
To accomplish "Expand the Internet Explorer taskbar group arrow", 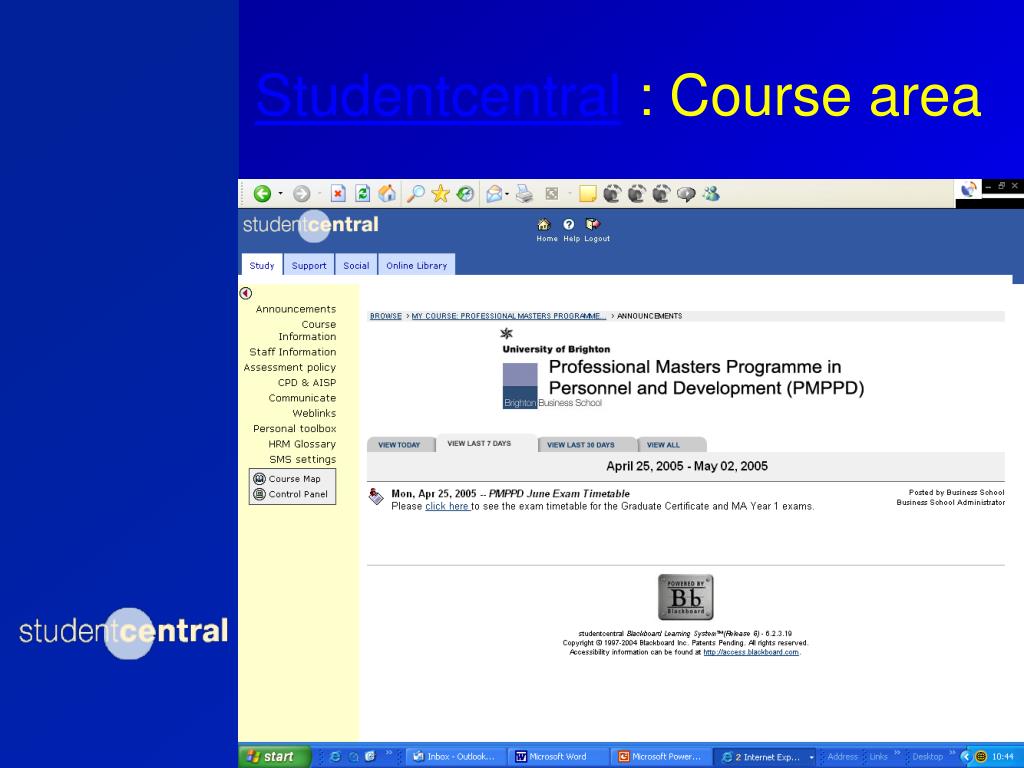I will (x=812, y=758).
